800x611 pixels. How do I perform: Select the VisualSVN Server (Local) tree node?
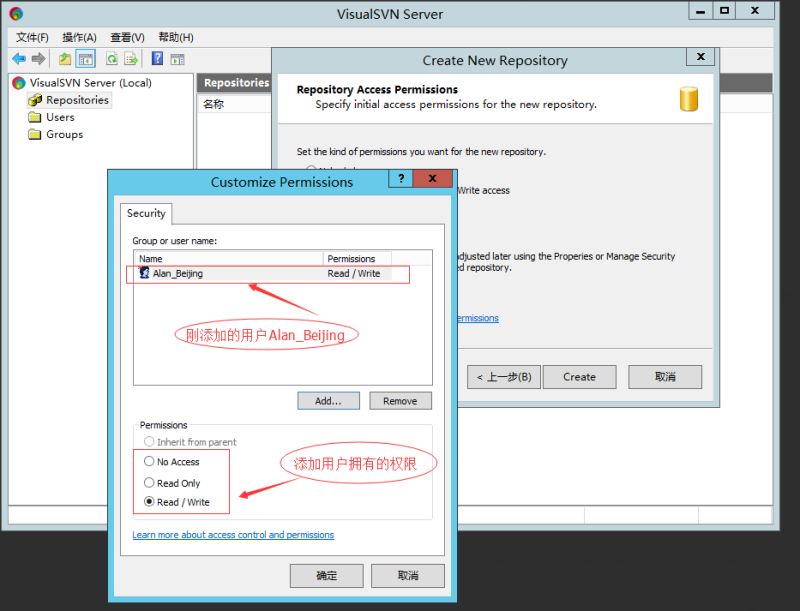[90, 83]
